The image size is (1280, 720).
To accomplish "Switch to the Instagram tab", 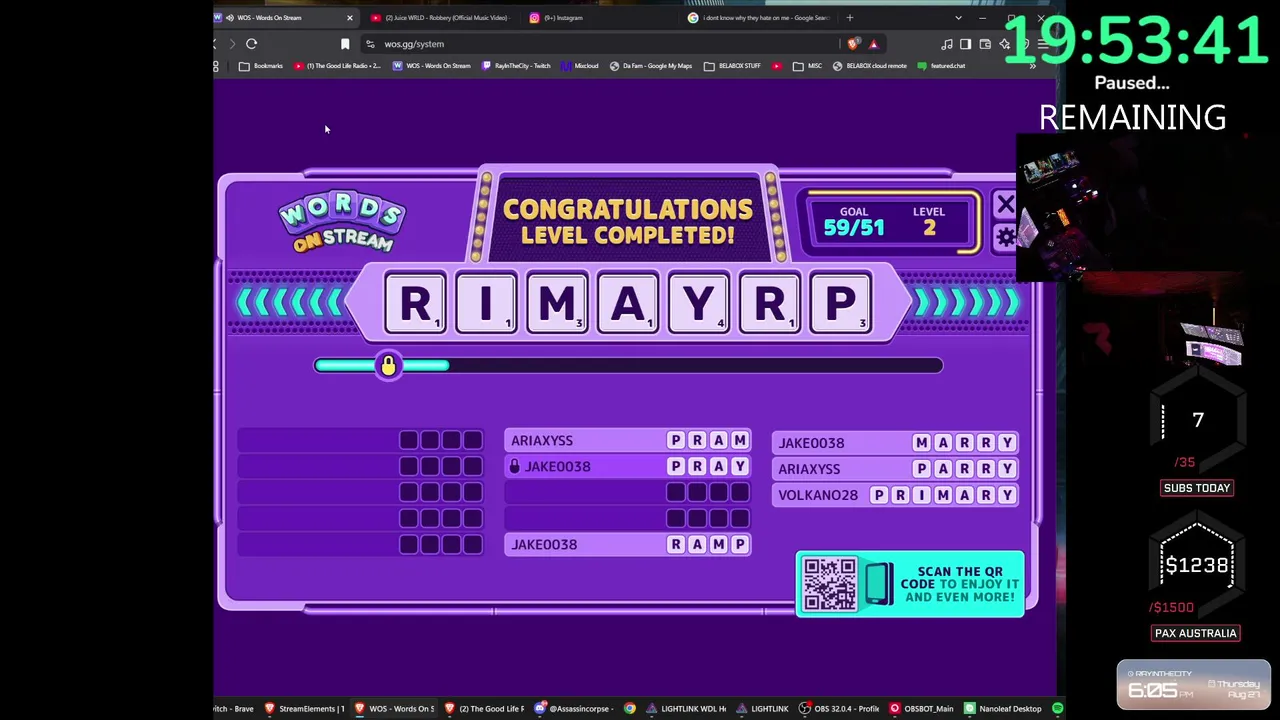I will click(x=600, y=18).
